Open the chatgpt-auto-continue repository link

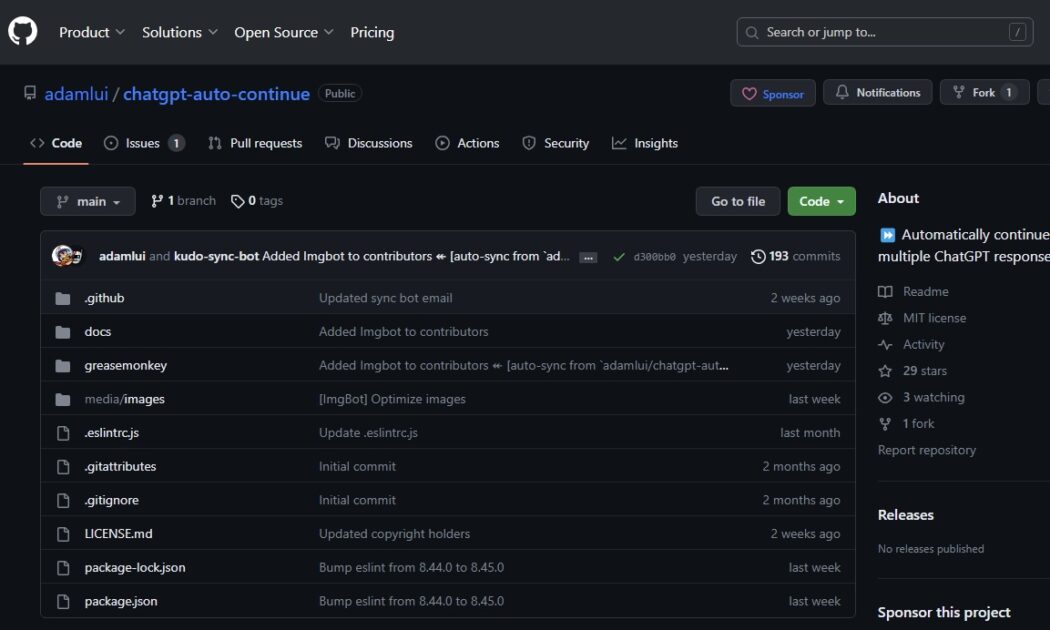point(216,94)
